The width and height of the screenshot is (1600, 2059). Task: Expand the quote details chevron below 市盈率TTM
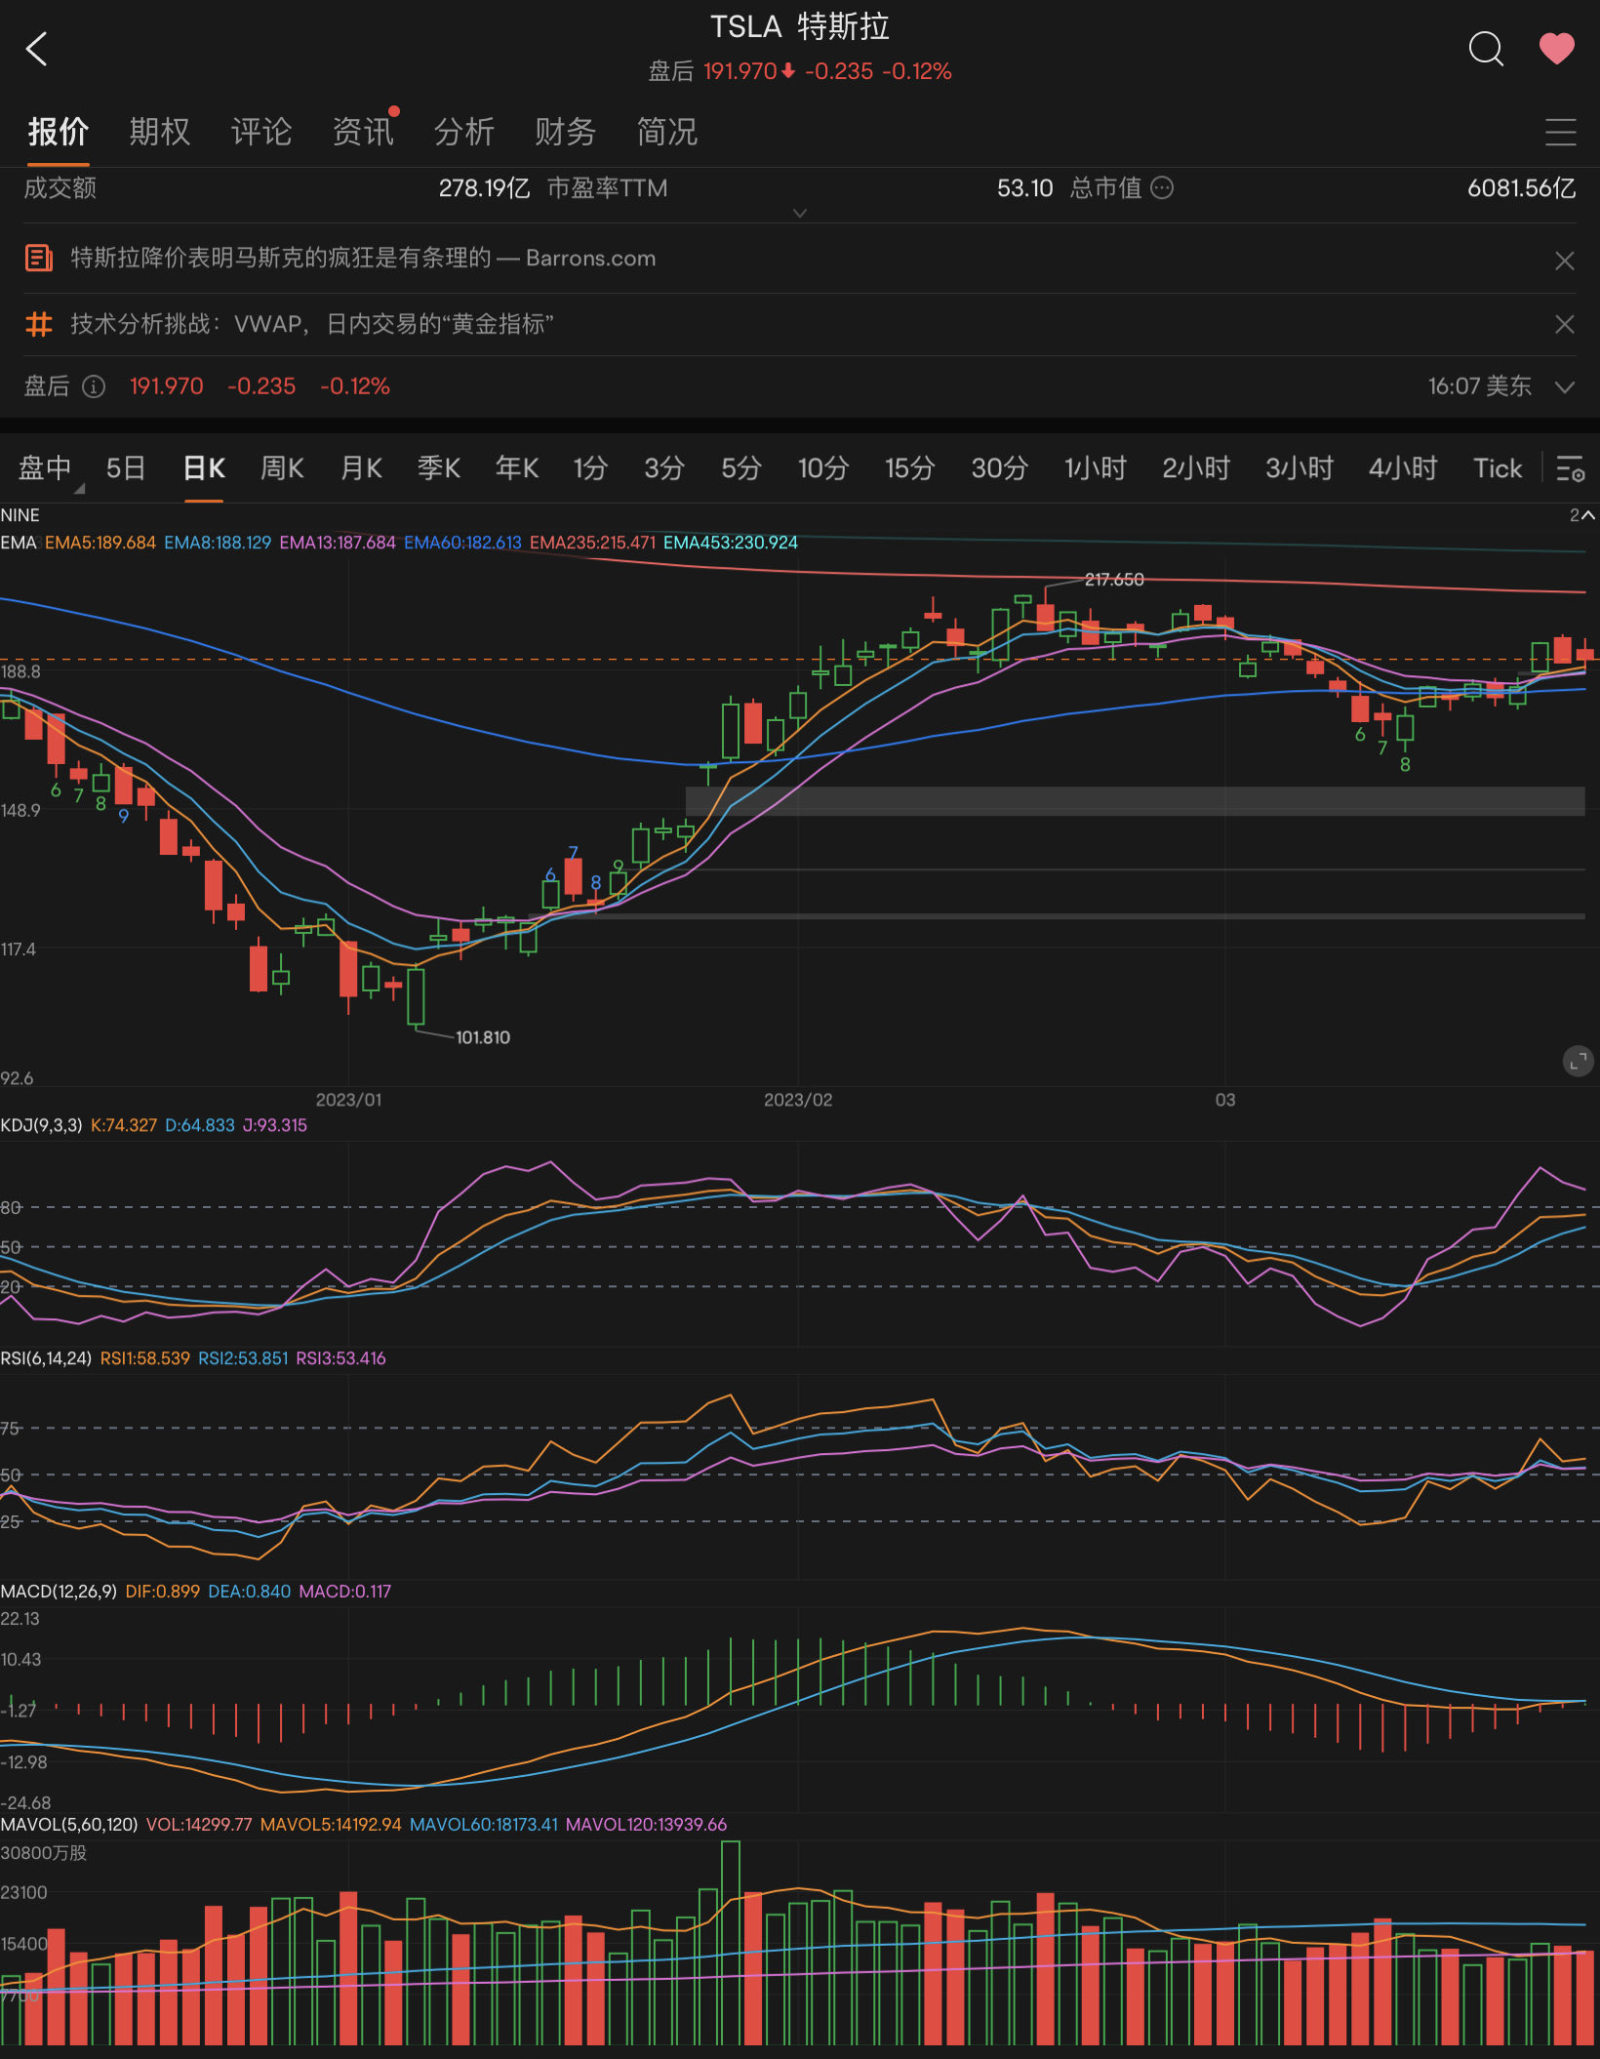point(799,213)
